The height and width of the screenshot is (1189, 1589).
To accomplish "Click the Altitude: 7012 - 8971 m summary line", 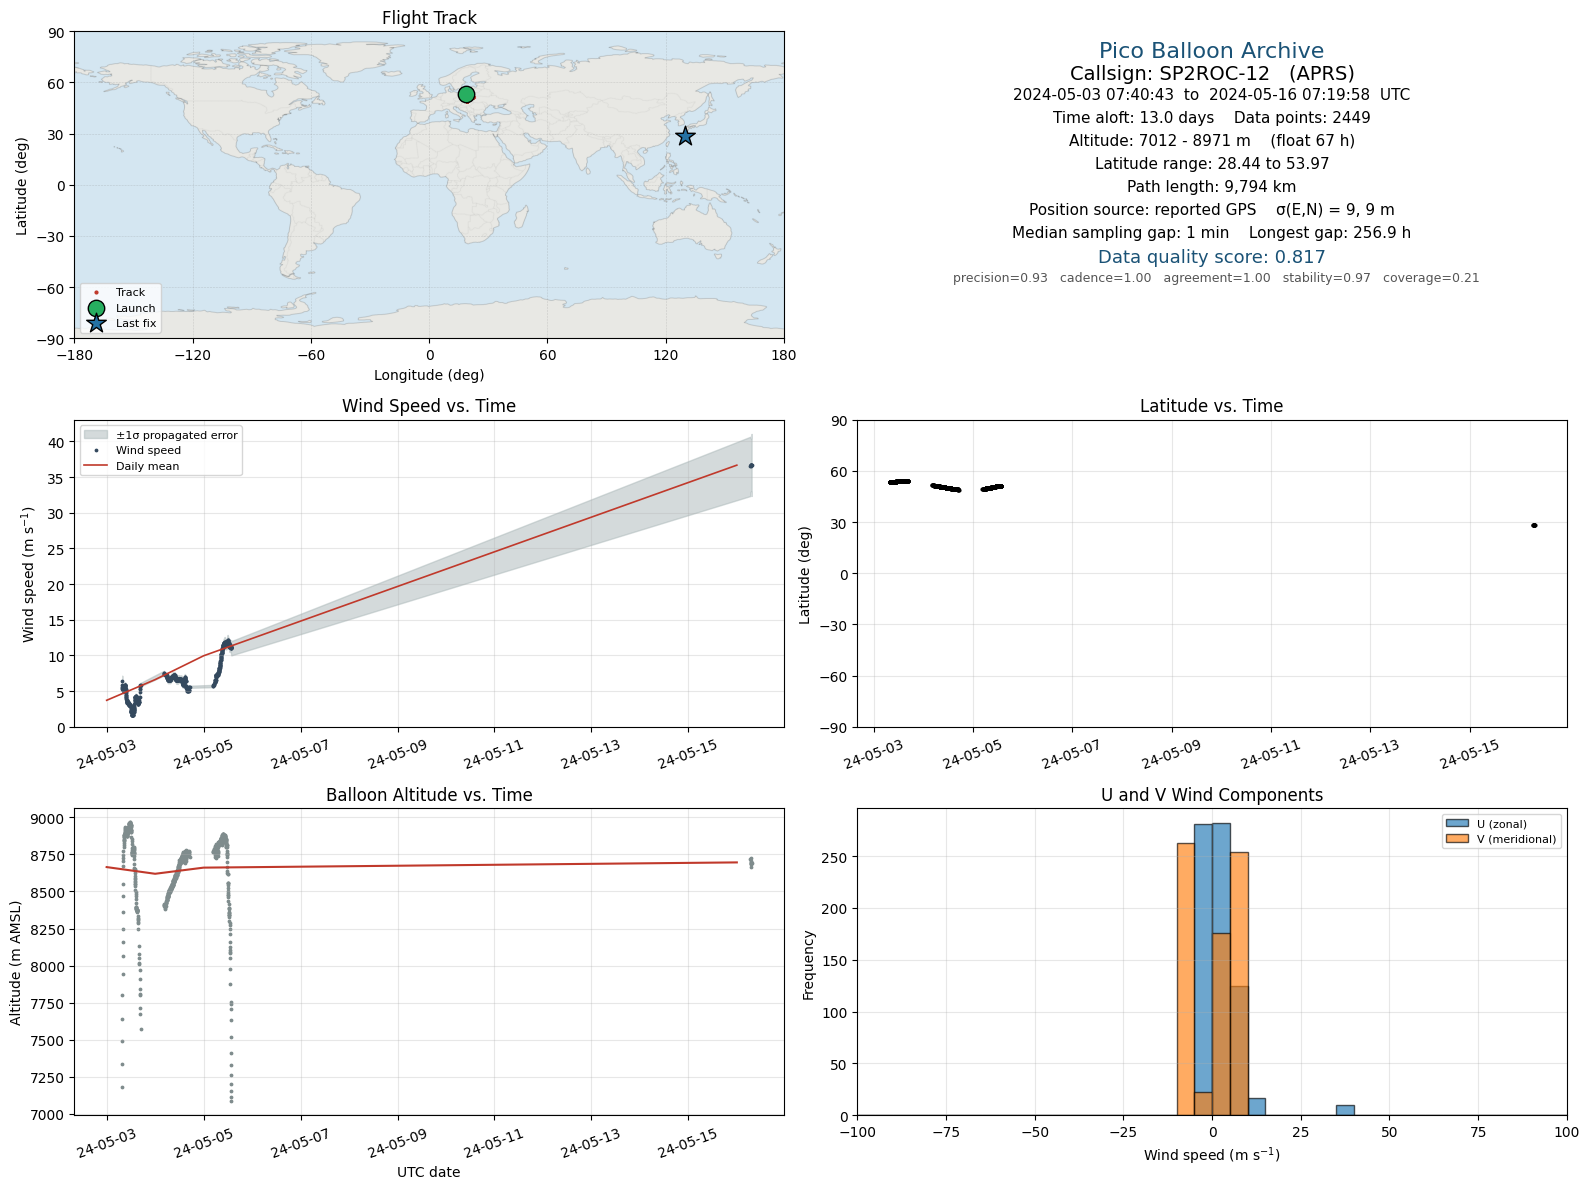I will pos(1211,141).
